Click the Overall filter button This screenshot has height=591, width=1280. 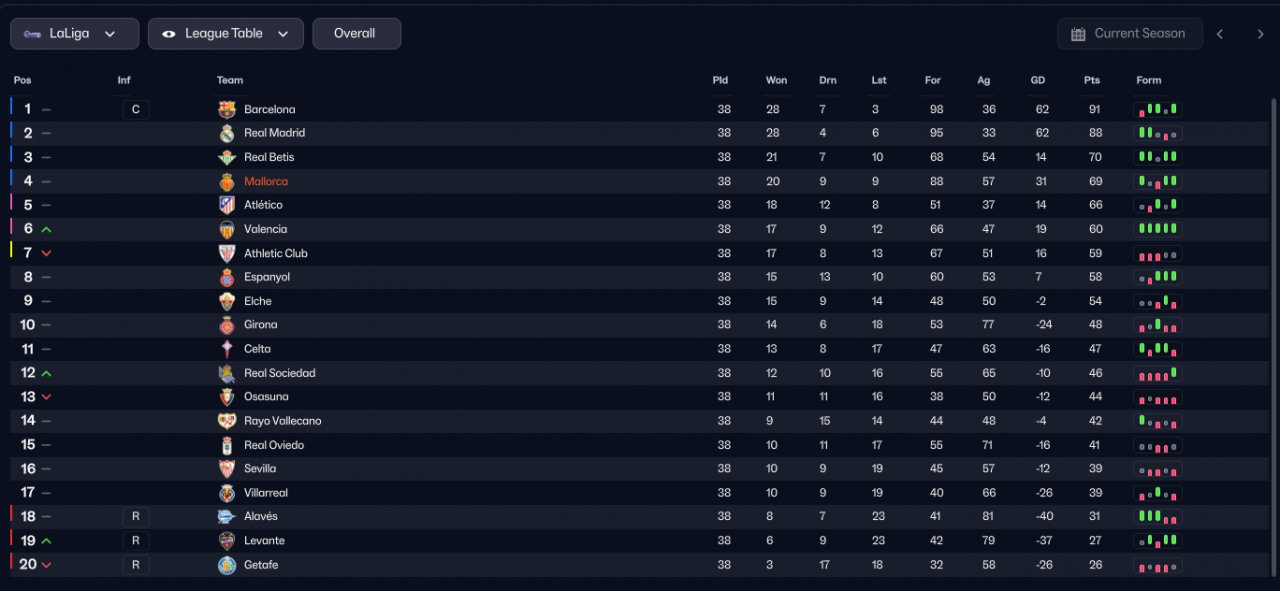coord(356,33)
